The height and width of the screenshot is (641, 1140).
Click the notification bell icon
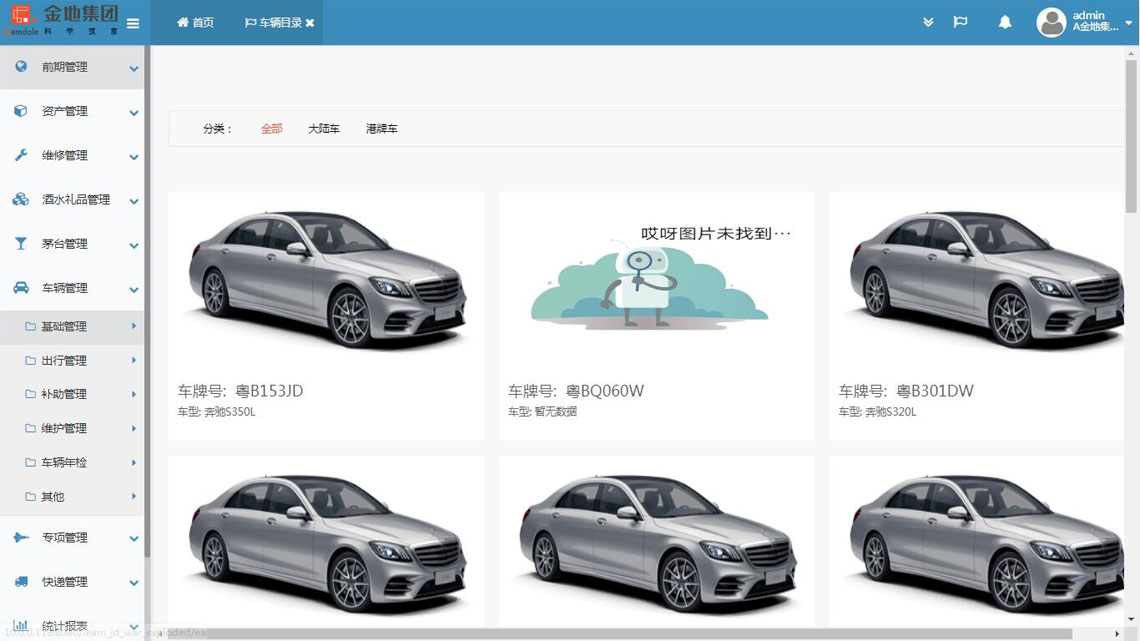[1005, 22]
